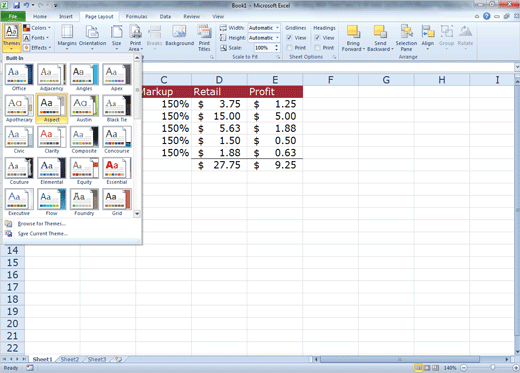Open the Margins dropdown

tap(67, 38)
